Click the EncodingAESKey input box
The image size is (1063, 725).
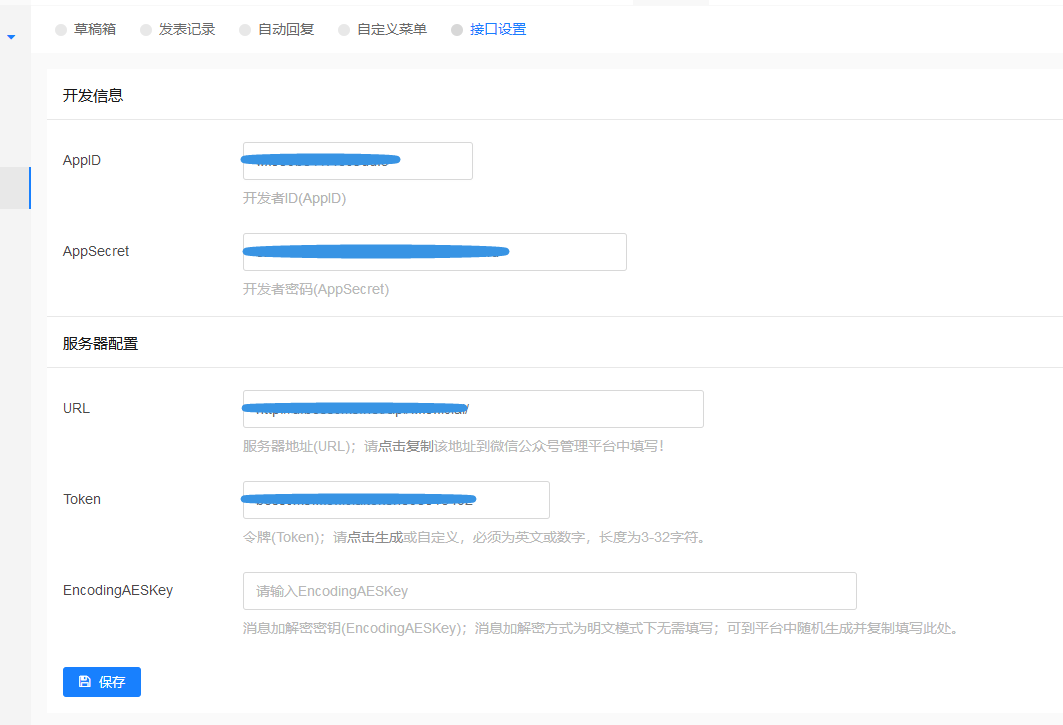(549, 591)
